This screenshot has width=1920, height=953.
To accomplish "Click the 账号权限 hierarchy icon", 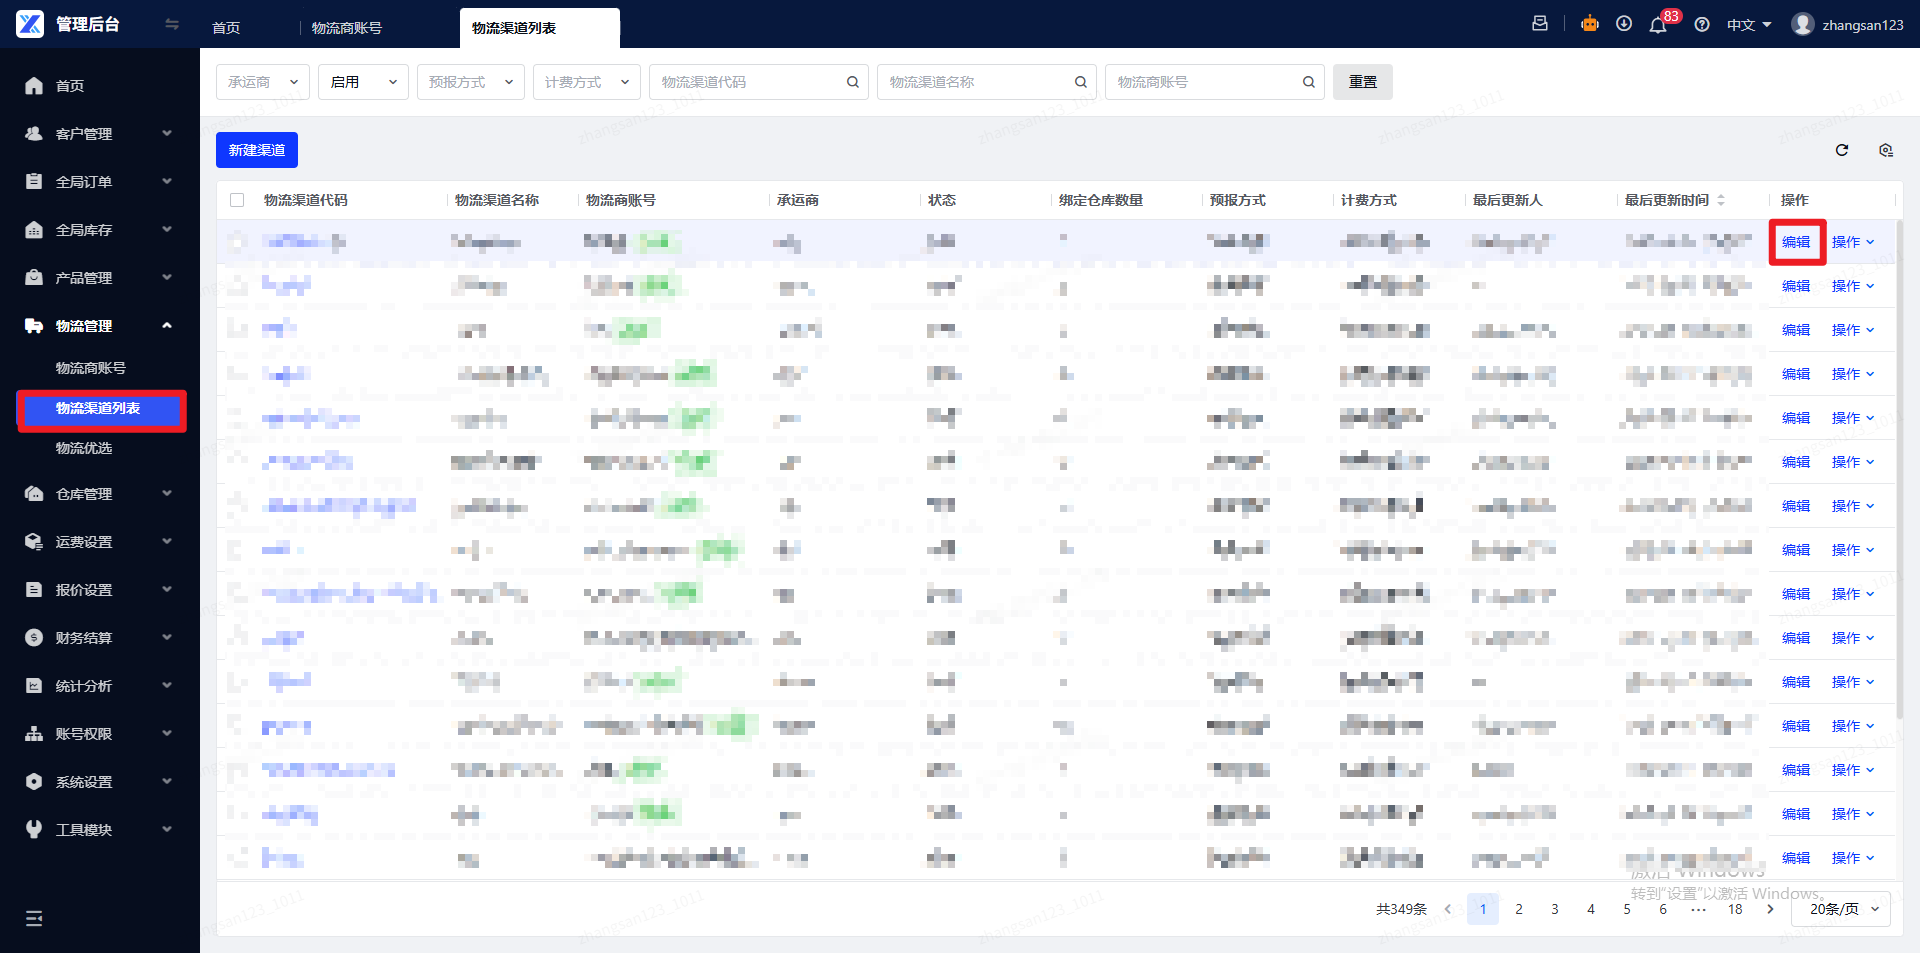I will pos(34,734).
